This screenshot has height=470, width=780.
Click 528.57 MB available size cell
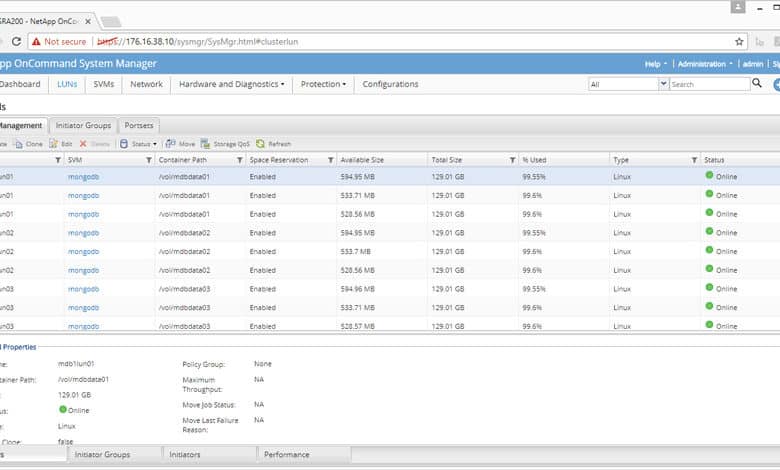pos(357,326)
